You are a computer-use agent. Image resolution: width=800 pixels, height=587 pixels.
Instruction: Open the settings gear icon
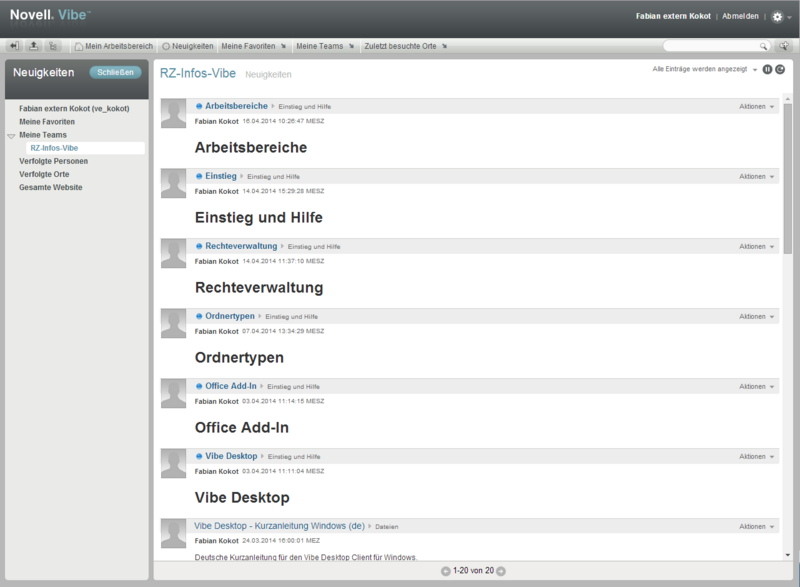(x=777, y=17)
